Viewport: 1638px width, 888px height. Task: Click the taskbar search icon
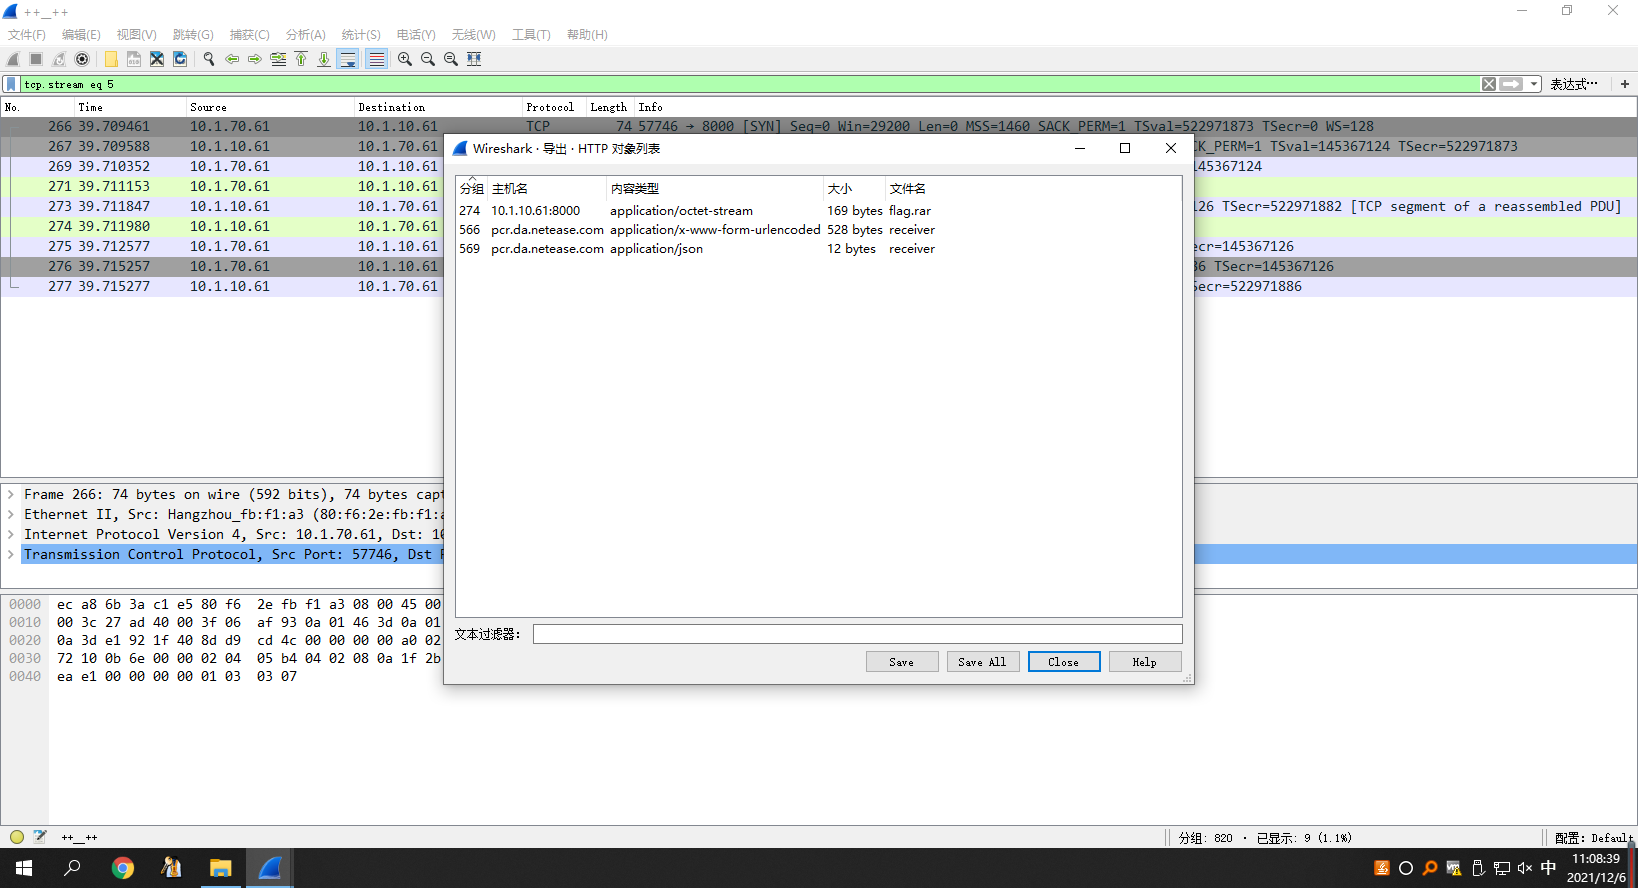click(72, 868)
